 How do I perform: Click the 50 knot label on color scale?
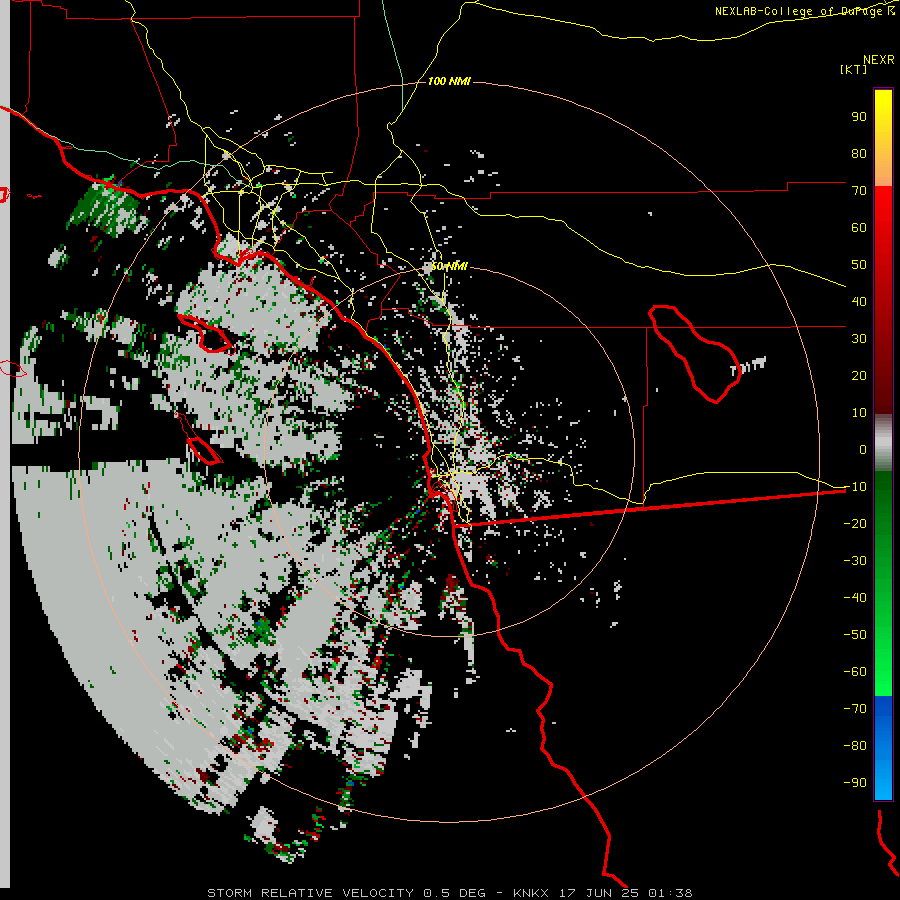point(859,265)
